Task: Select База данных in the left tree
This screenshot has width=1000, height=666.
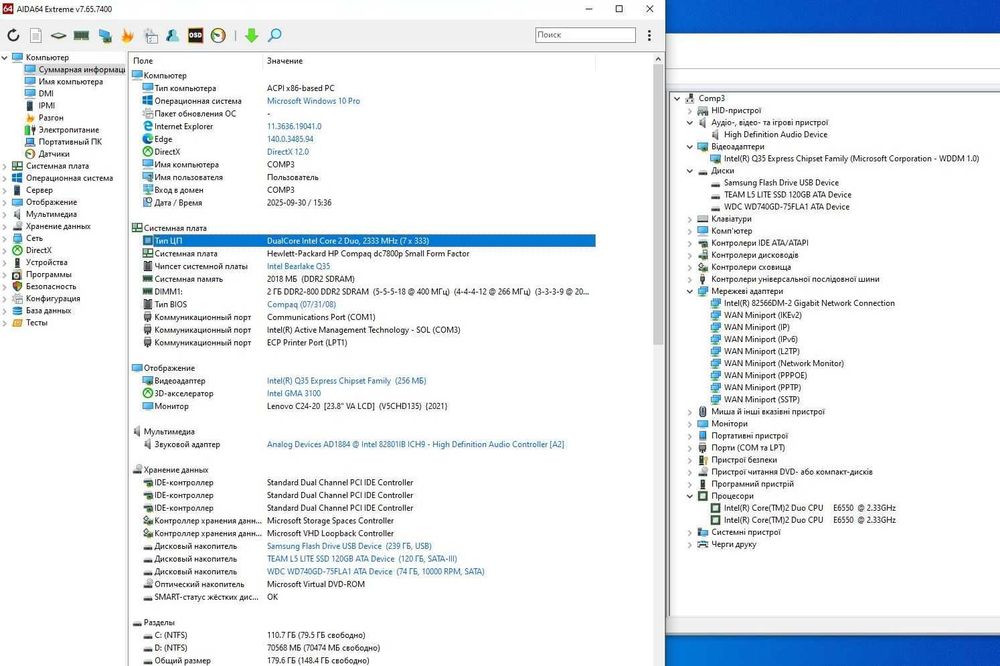Action: [48, 311]
